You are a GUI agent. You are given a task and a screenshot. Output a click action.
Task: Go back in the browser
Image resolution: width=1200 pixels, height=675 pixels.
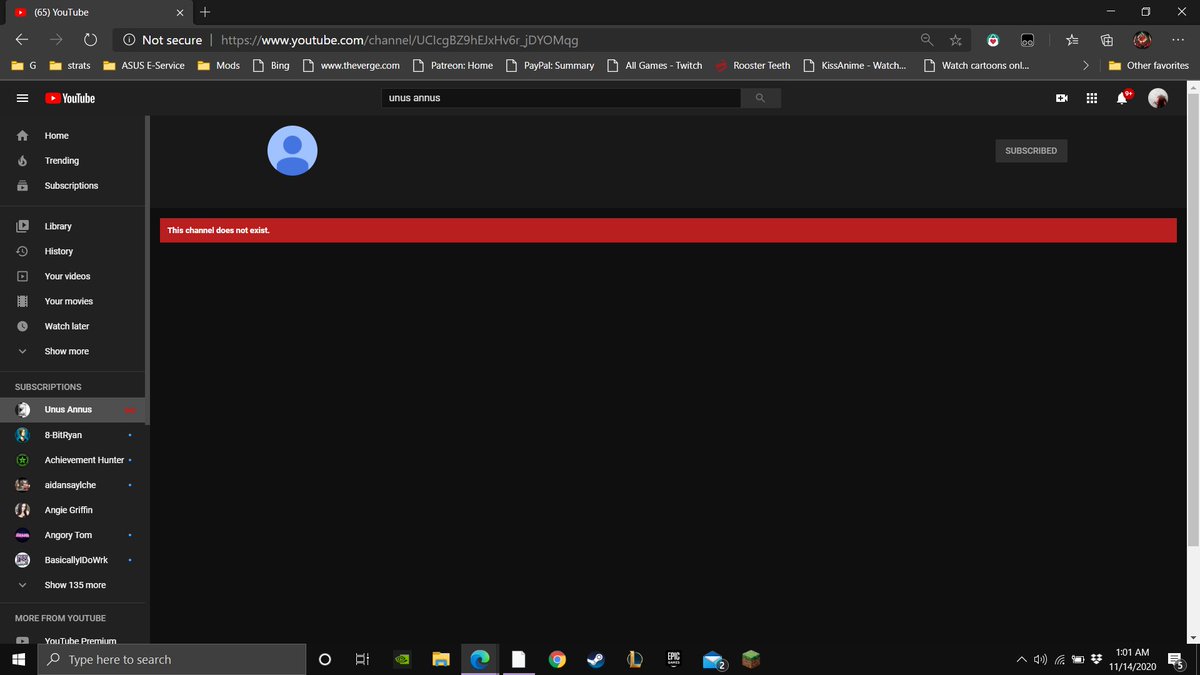point(22,40)
